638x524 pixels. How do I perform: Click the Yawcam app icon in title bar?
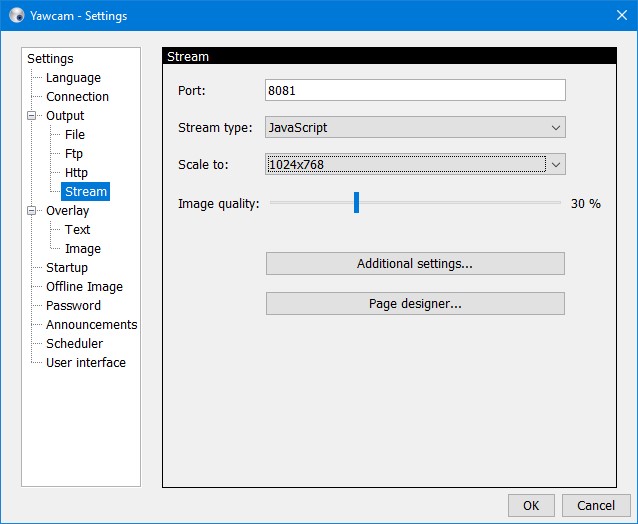click(x=17, y=15)
